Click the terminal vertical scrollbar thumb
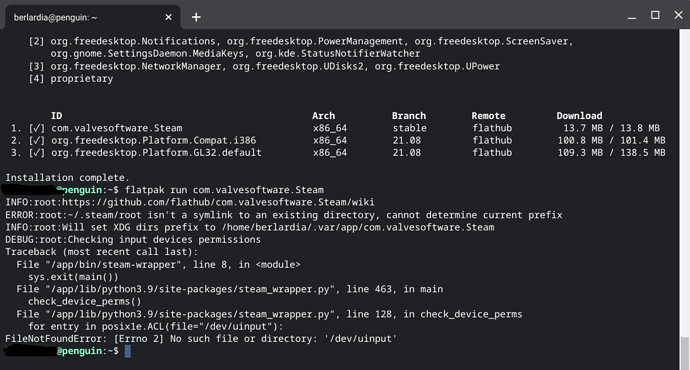The height and width of the screenshot is (370, 690). (x=684, y=354)
